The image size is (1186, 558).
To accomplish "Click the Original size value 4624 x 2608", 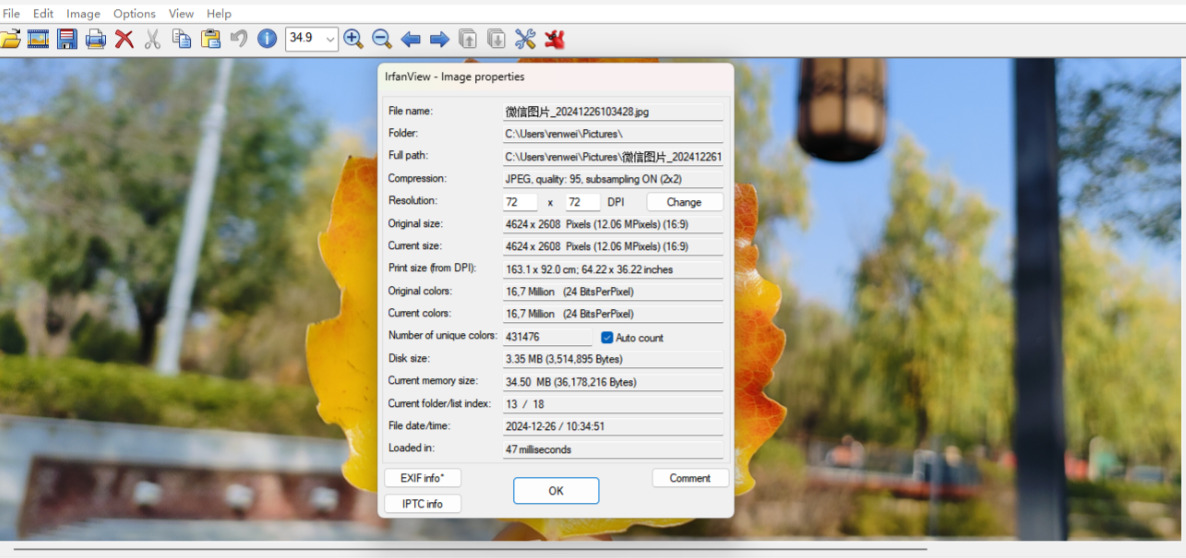I will [x=613, y=225].
